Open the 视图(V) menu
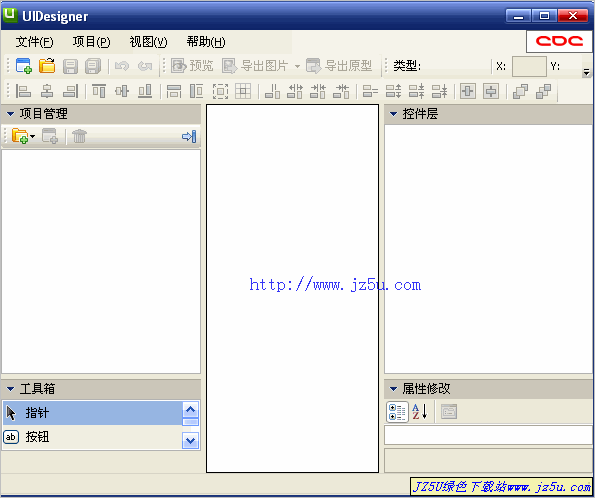595x498 pixels. pos(148,42)
